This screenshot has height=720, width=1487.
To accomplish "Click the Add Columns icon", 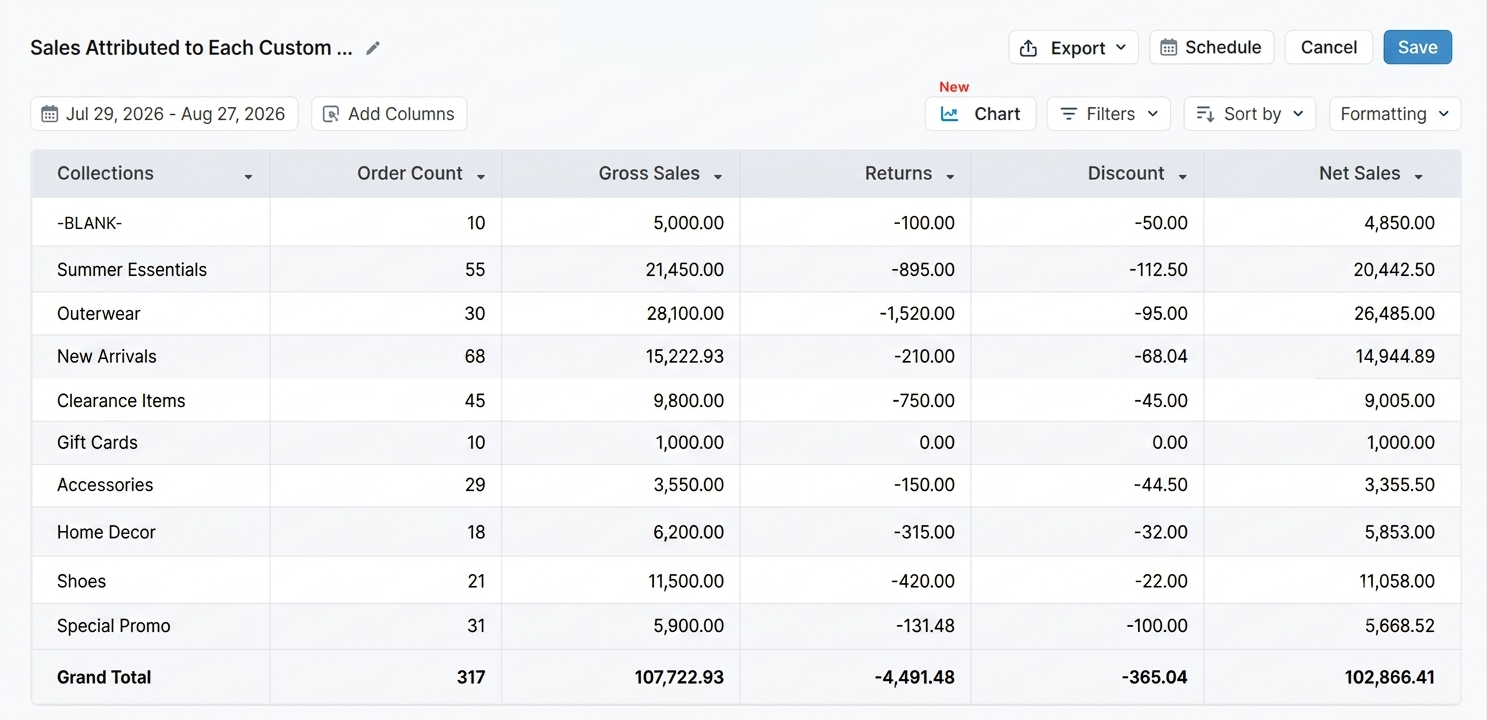I will point(331,114).
